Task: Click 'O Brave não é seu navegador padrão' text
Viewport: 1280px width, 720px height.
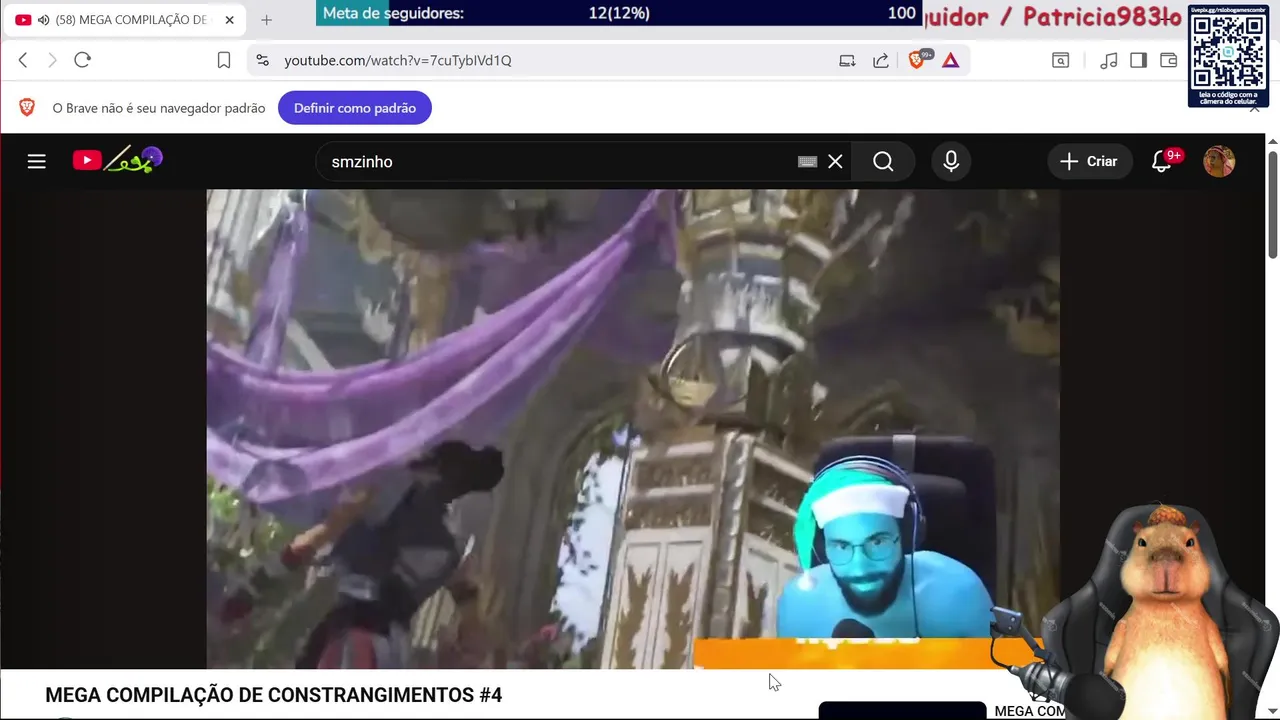Action: 159,108
